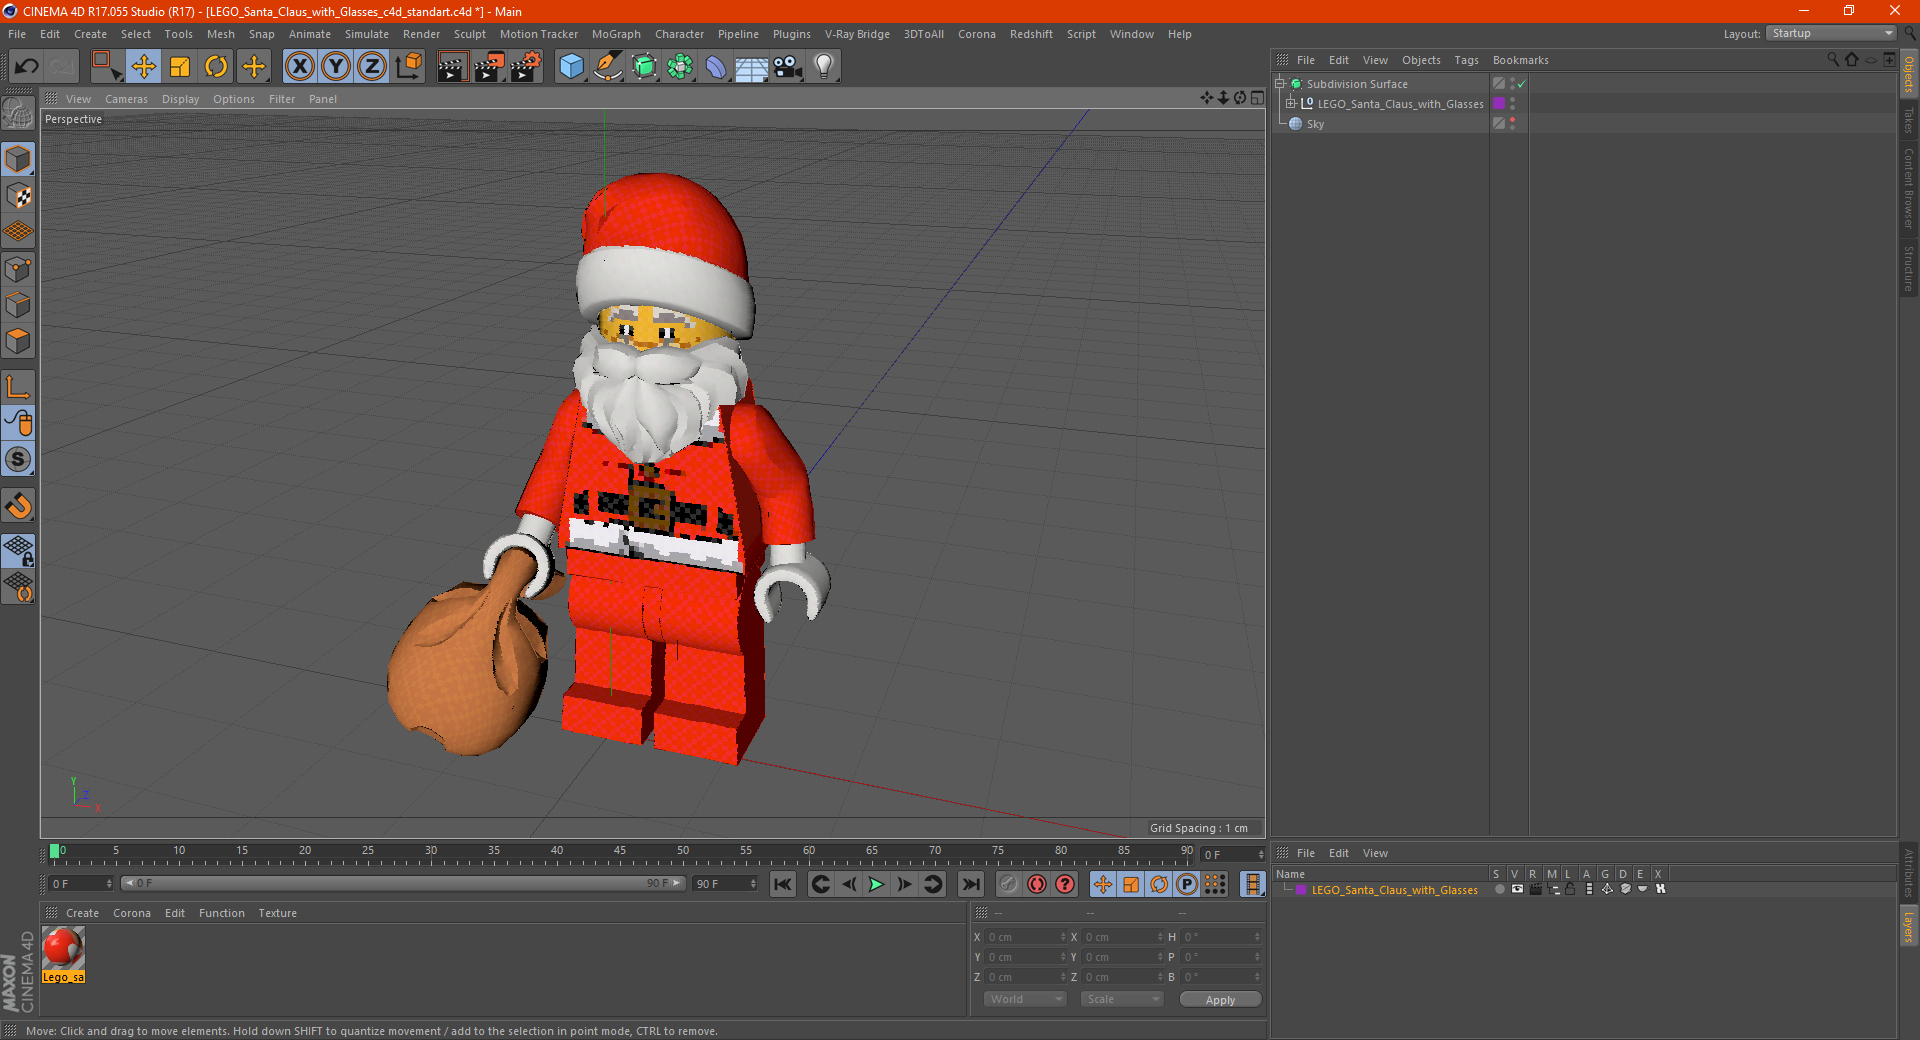Open the spline pen tools

tap(608, 67)
